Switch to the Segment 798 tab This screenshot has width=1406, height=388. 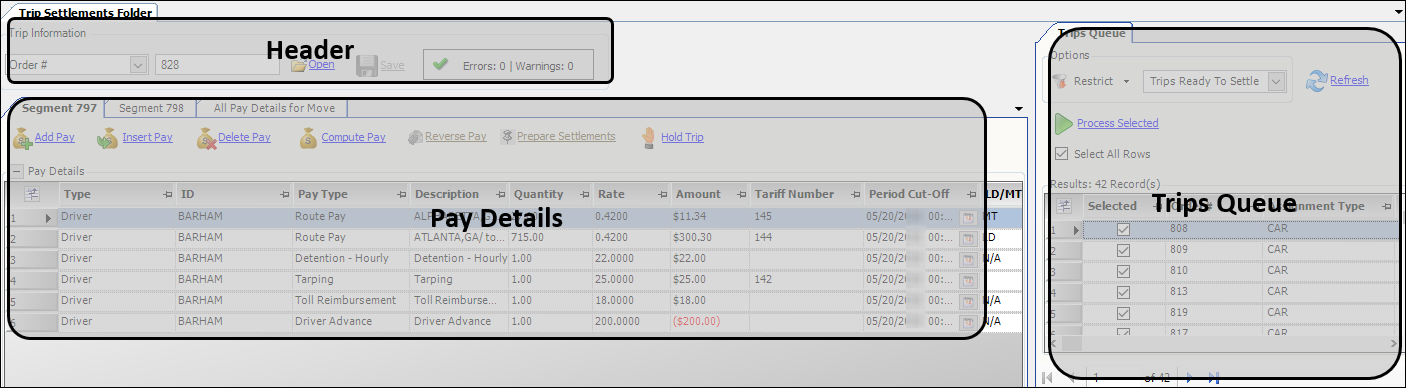point(151,108)
